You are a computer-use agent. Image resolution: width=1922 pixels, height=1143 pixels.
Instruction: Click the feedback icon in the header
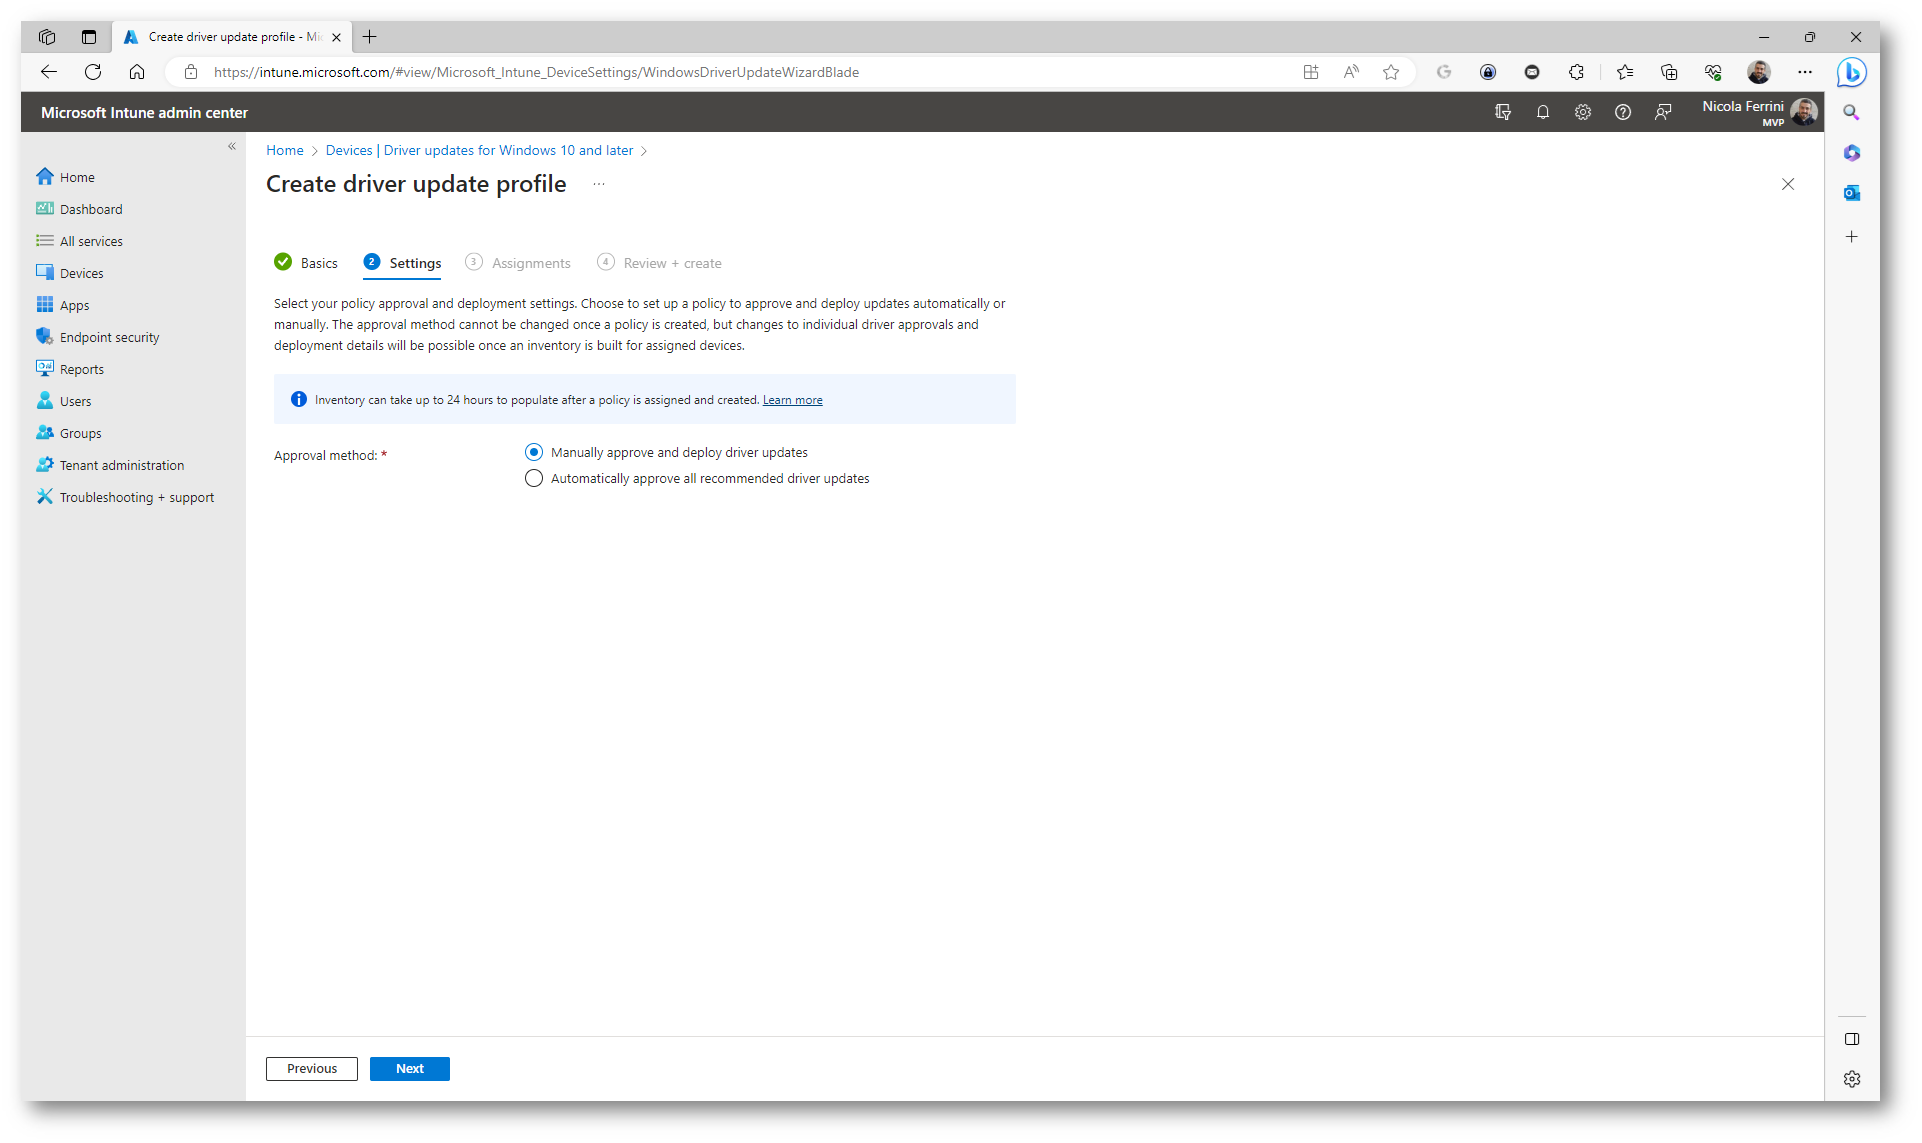coord(1663,112)
